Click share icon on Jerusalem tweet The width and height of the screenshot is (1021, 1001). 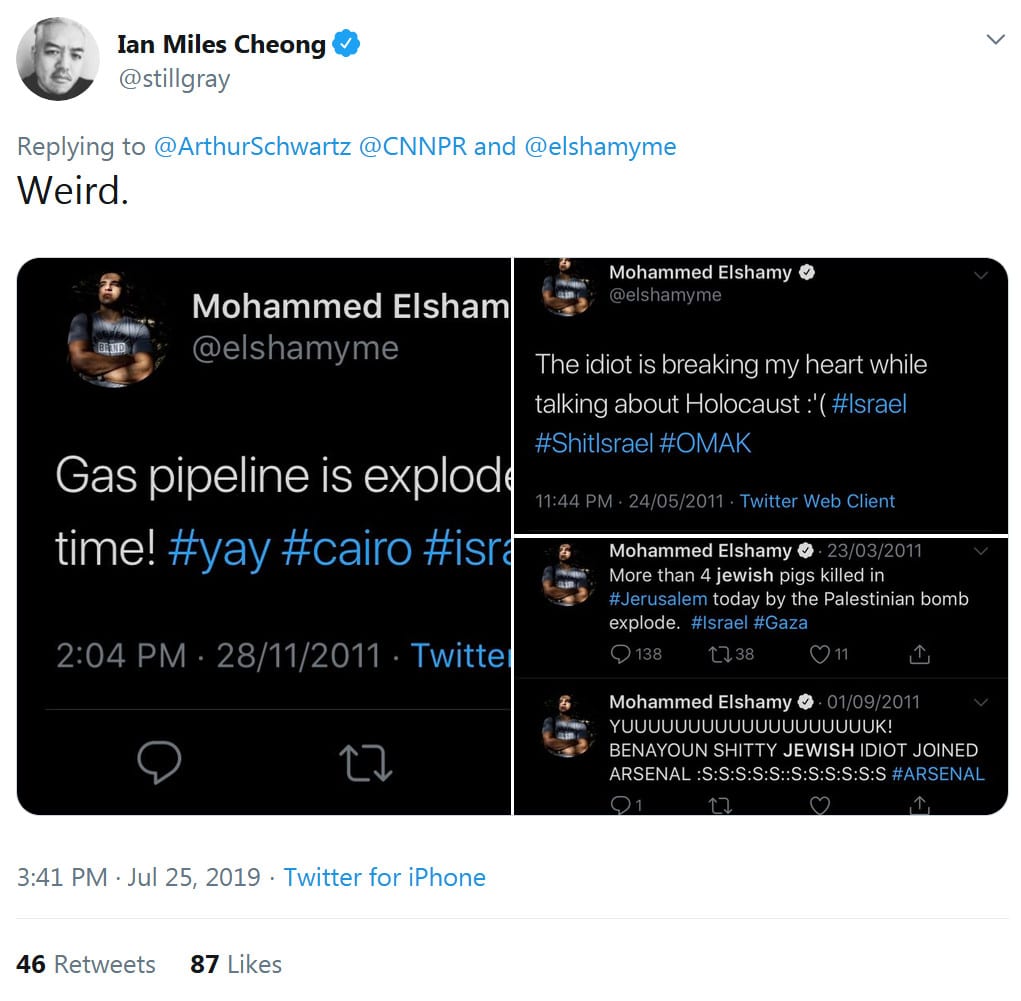click(919, 654)
